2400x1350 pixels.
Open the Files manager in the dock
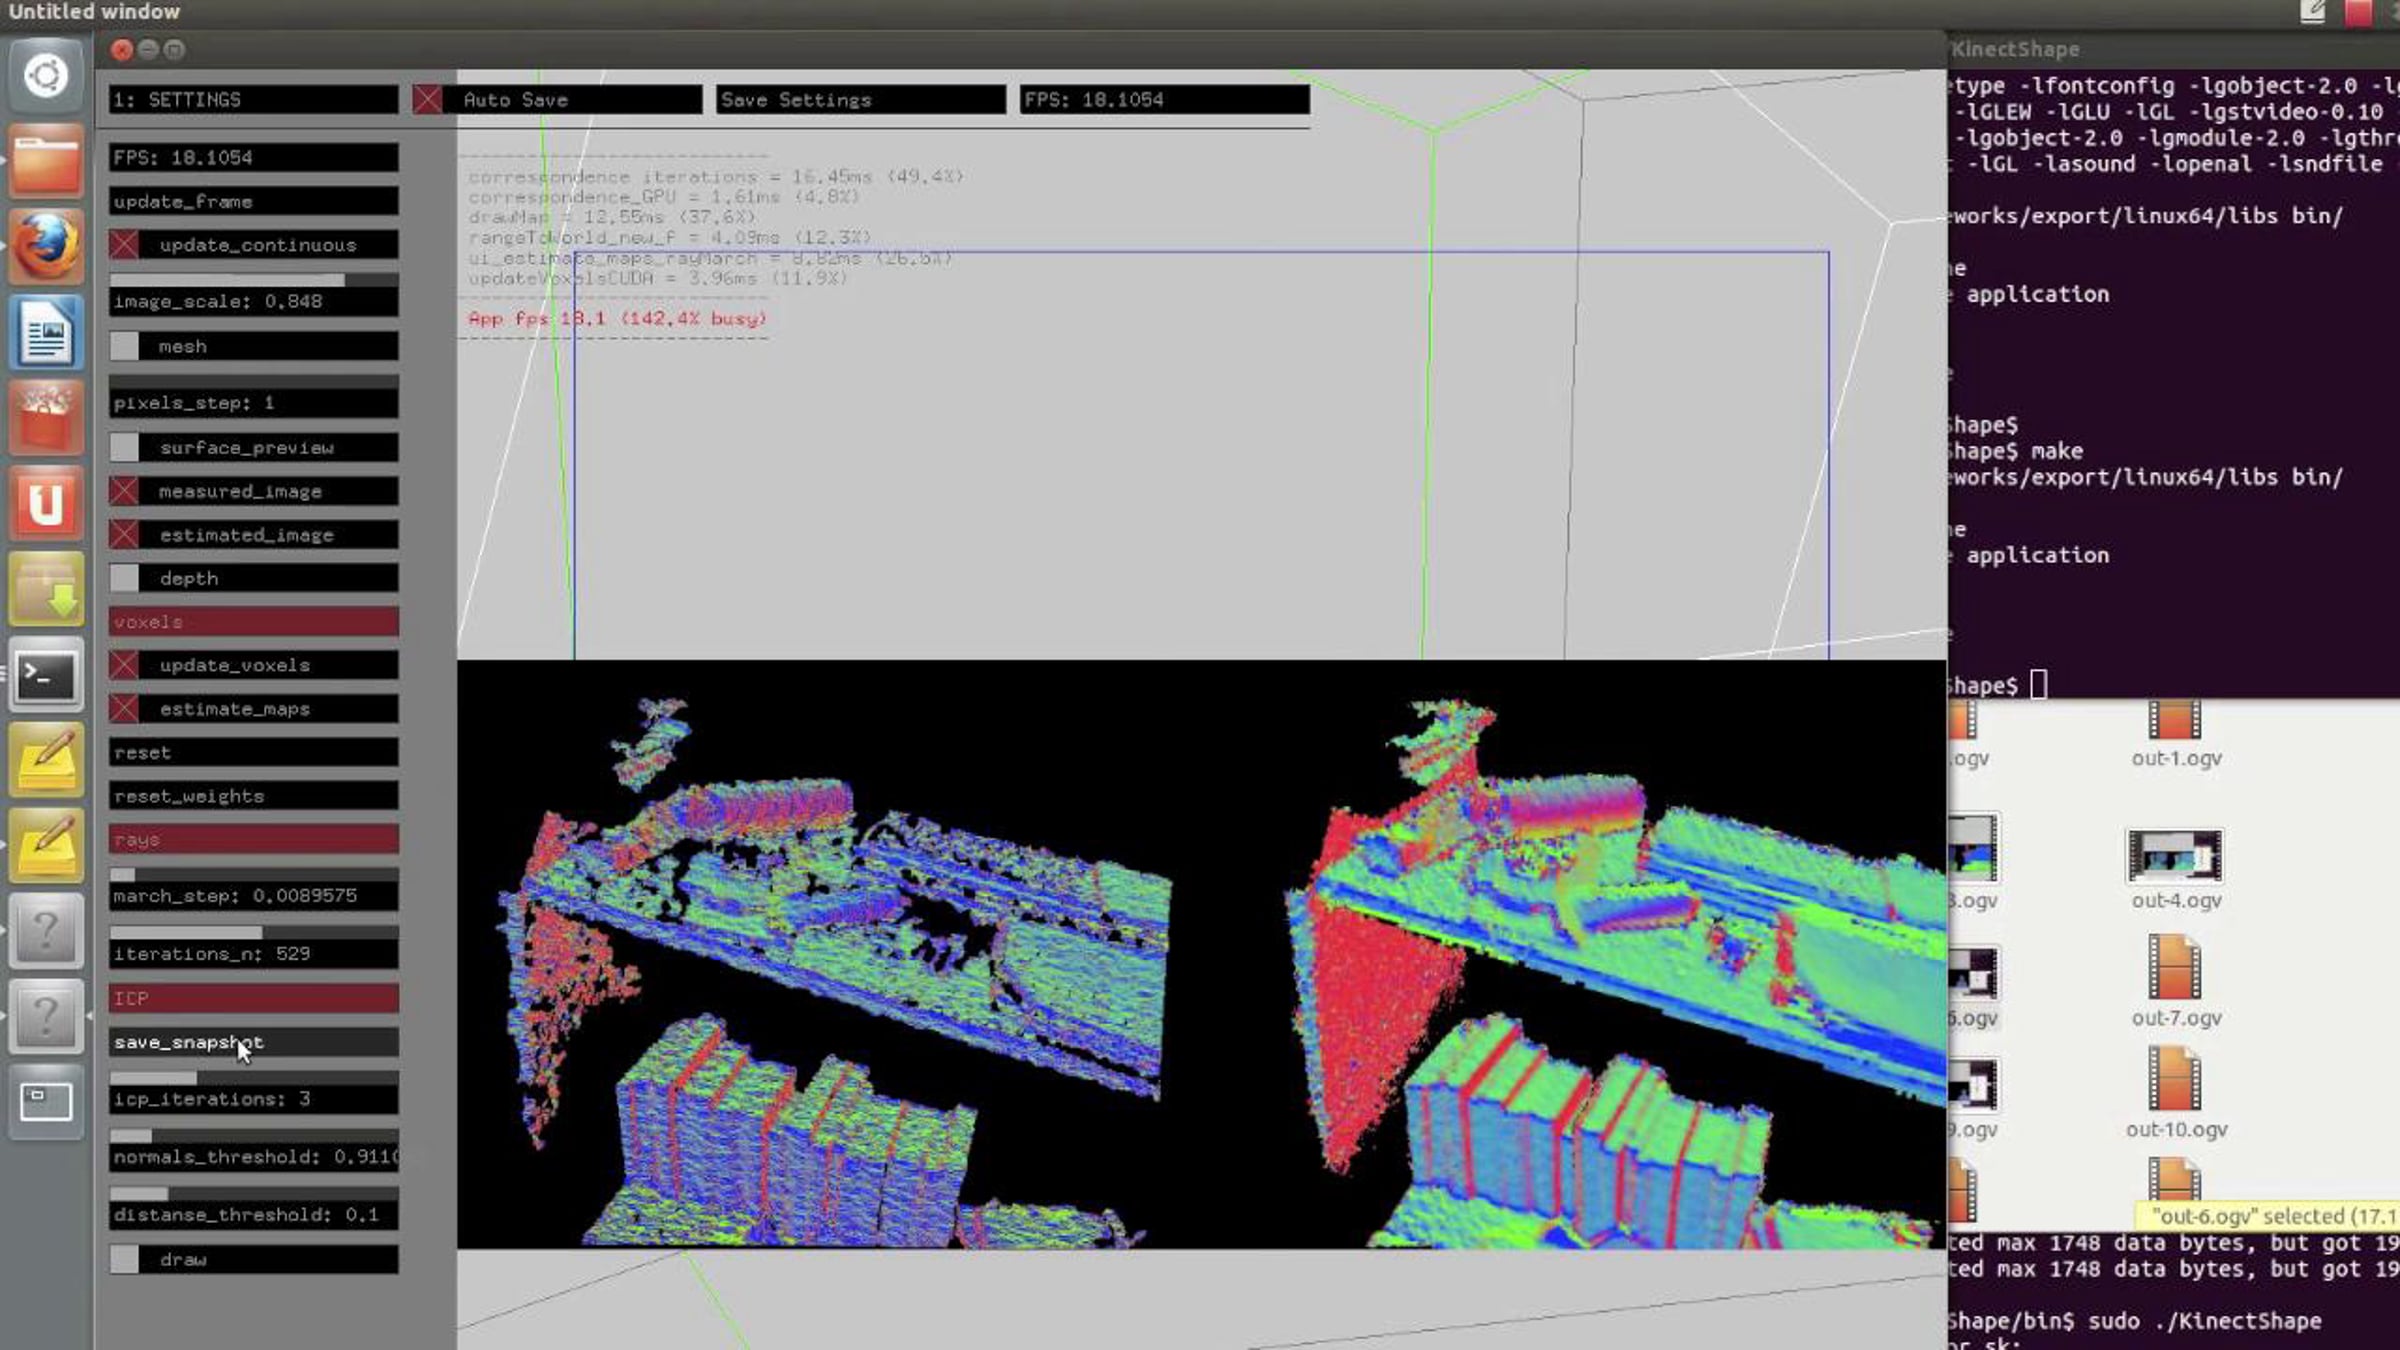coord(46,161)
